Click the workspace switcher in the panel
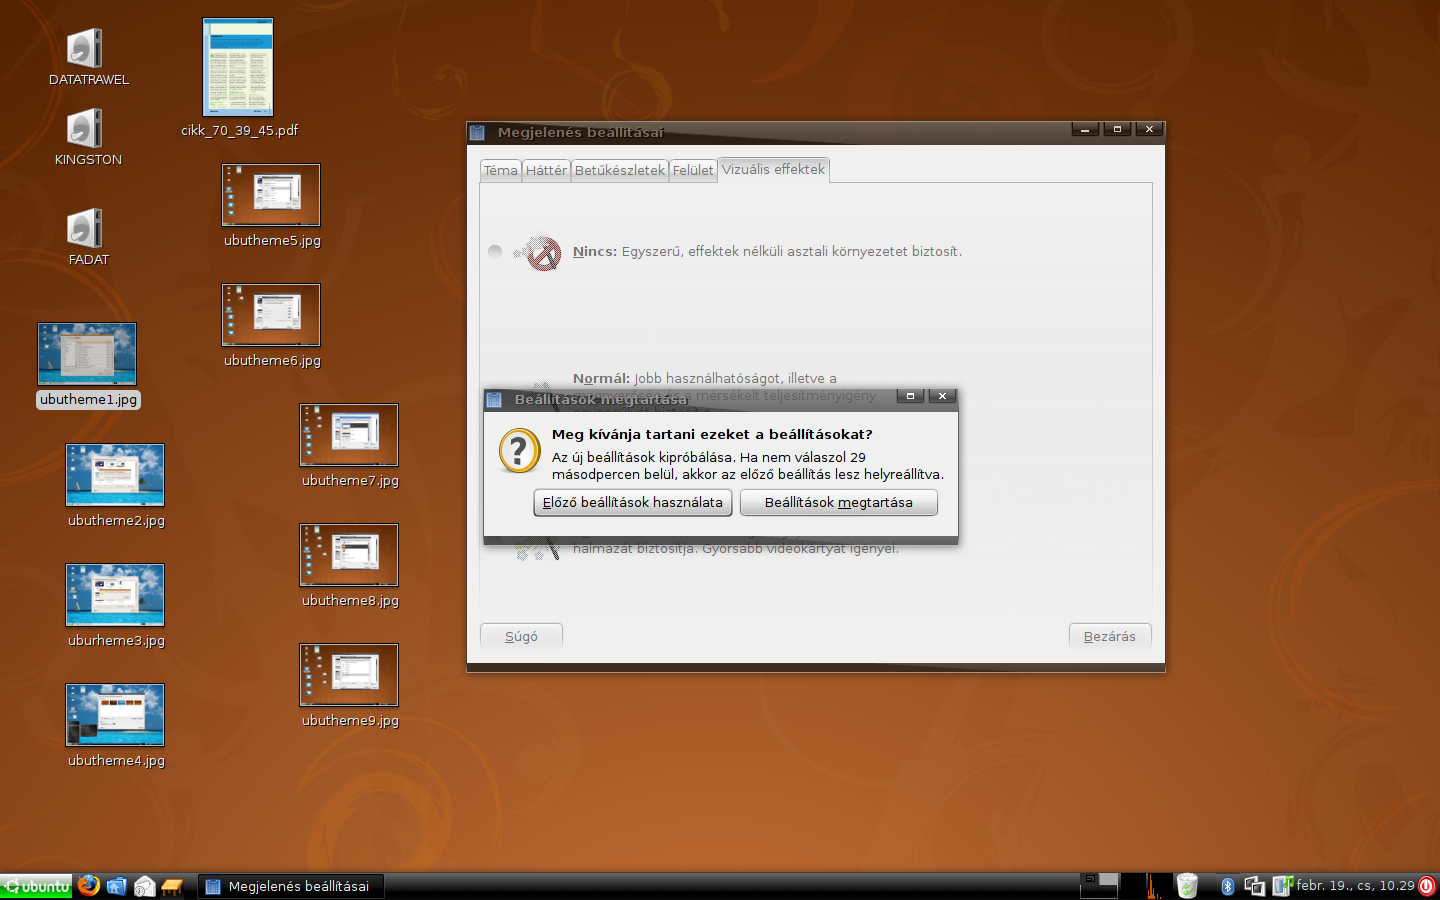Image resolution: width=1440 pixels, height=900 pixels. (1100, 886)
